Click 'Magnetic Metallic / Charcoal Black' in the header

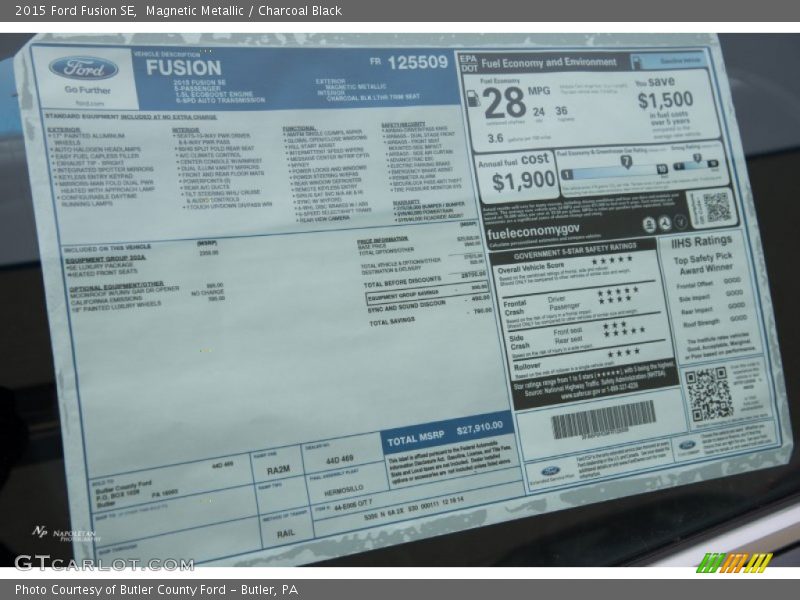[x=244, y=11]
